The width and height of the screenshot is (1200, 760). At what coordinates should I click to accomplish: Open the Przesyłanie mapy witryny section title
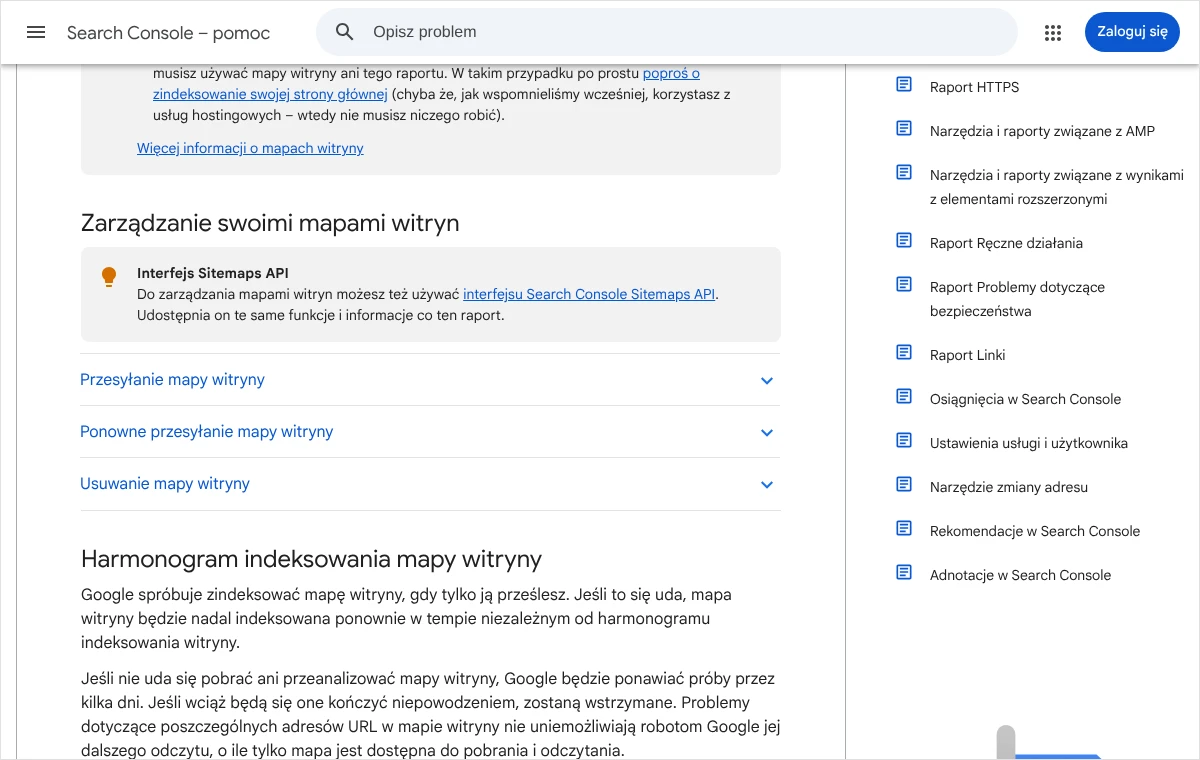172,380
